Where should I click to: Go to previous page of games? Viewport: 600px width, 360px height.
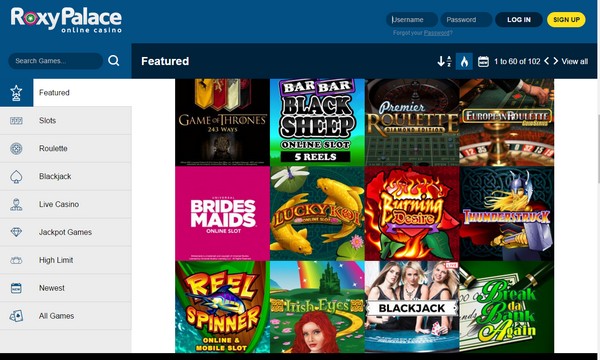pos(546,61)
